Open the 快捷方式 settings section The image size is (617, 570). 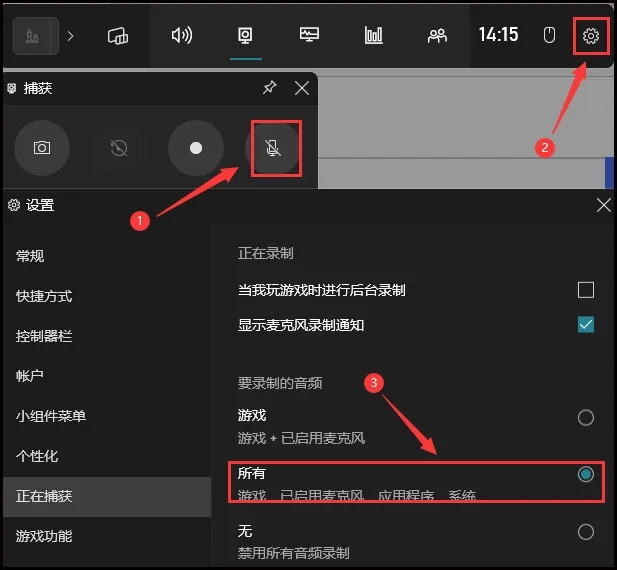107,296
